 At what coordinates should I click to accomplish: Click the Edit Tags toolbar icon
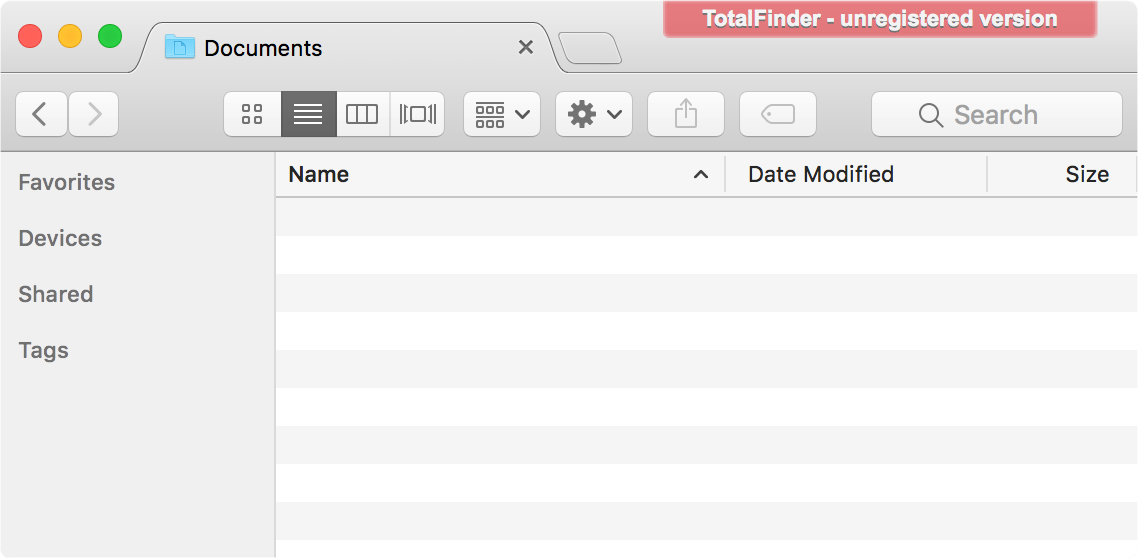[777, 115]
